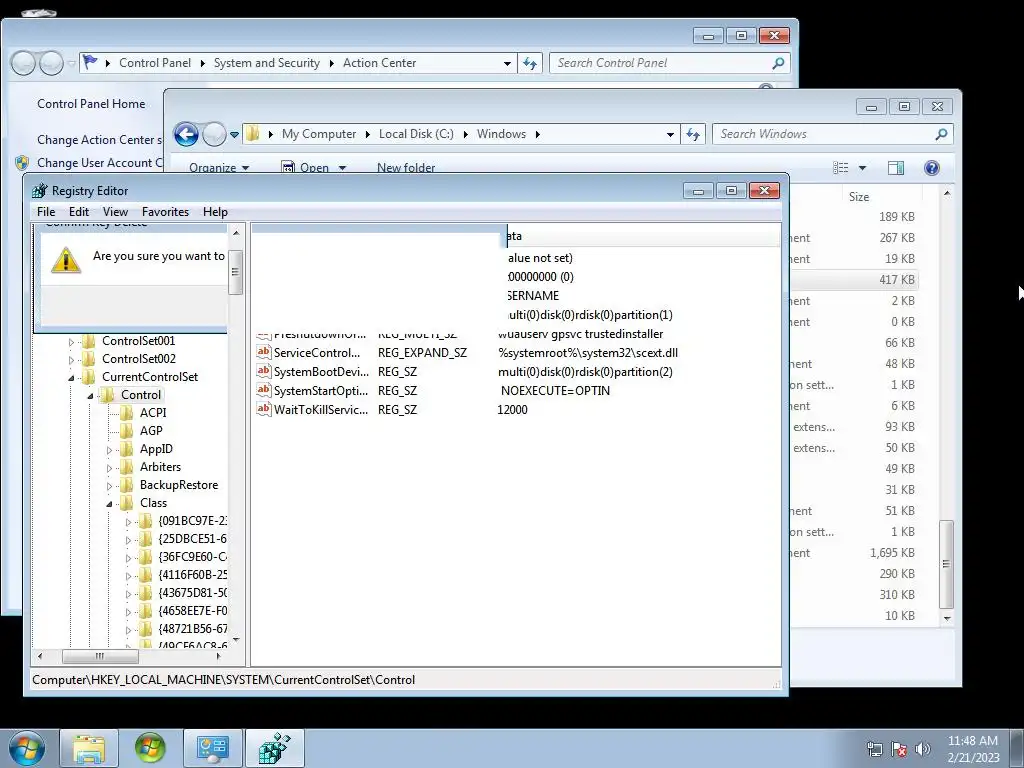This screenshot has height=768, width=1024.
Task: Click the SystemBootDevi value string icon
Action: 263,371
